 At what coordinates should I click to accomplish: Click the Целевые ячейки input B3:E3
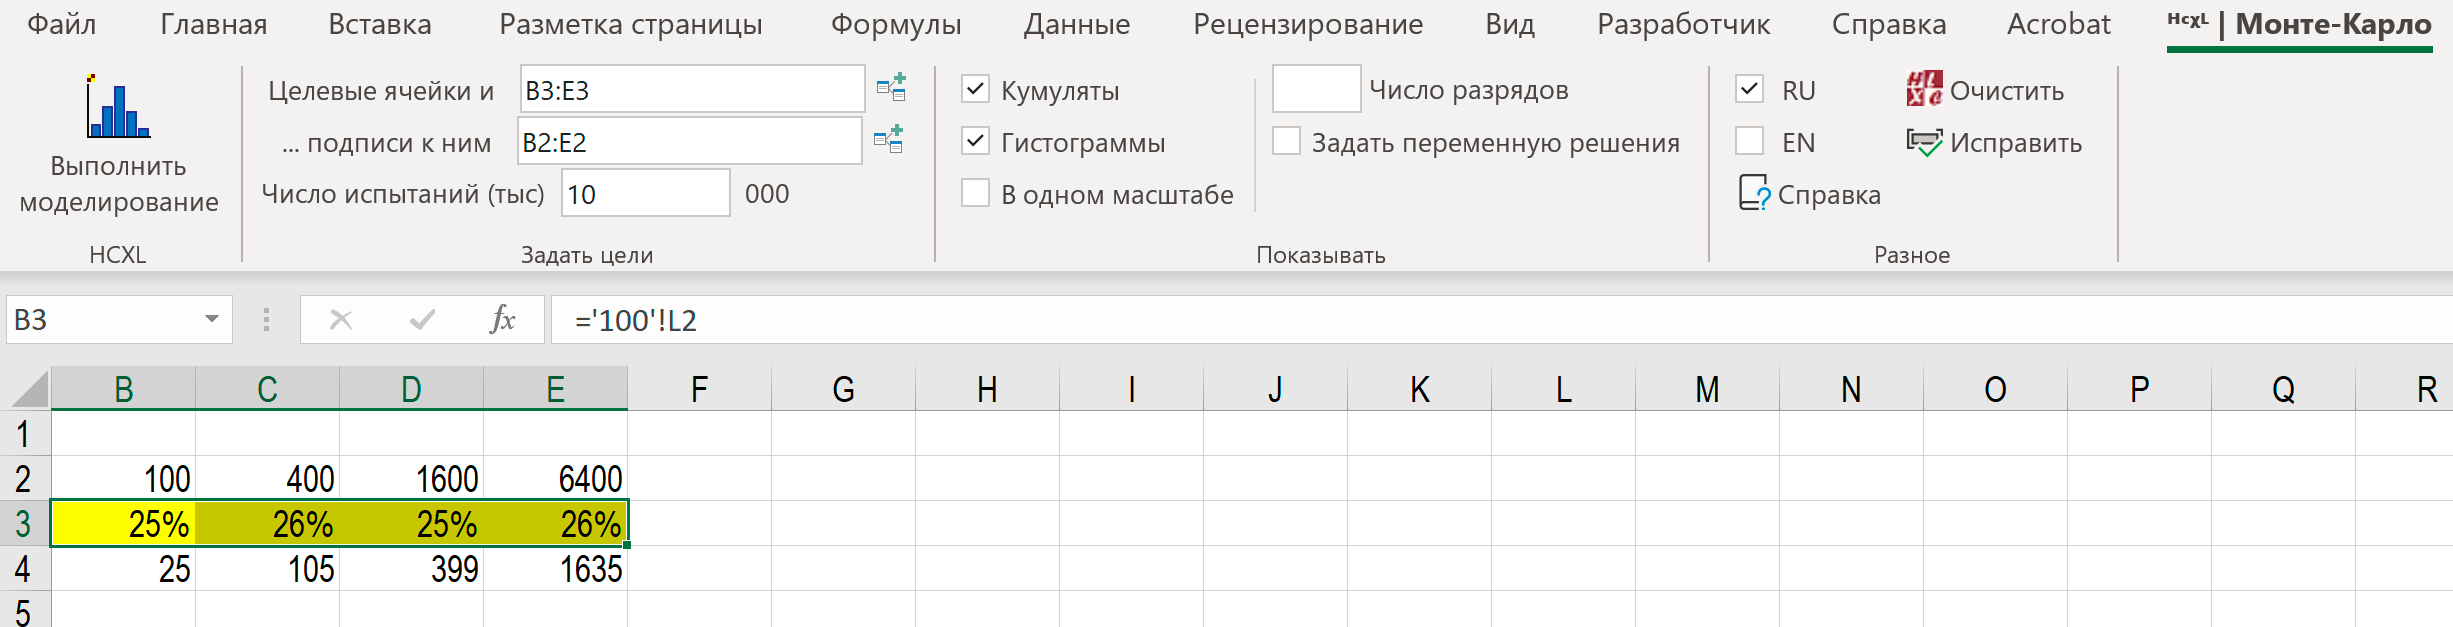[692, 89]
